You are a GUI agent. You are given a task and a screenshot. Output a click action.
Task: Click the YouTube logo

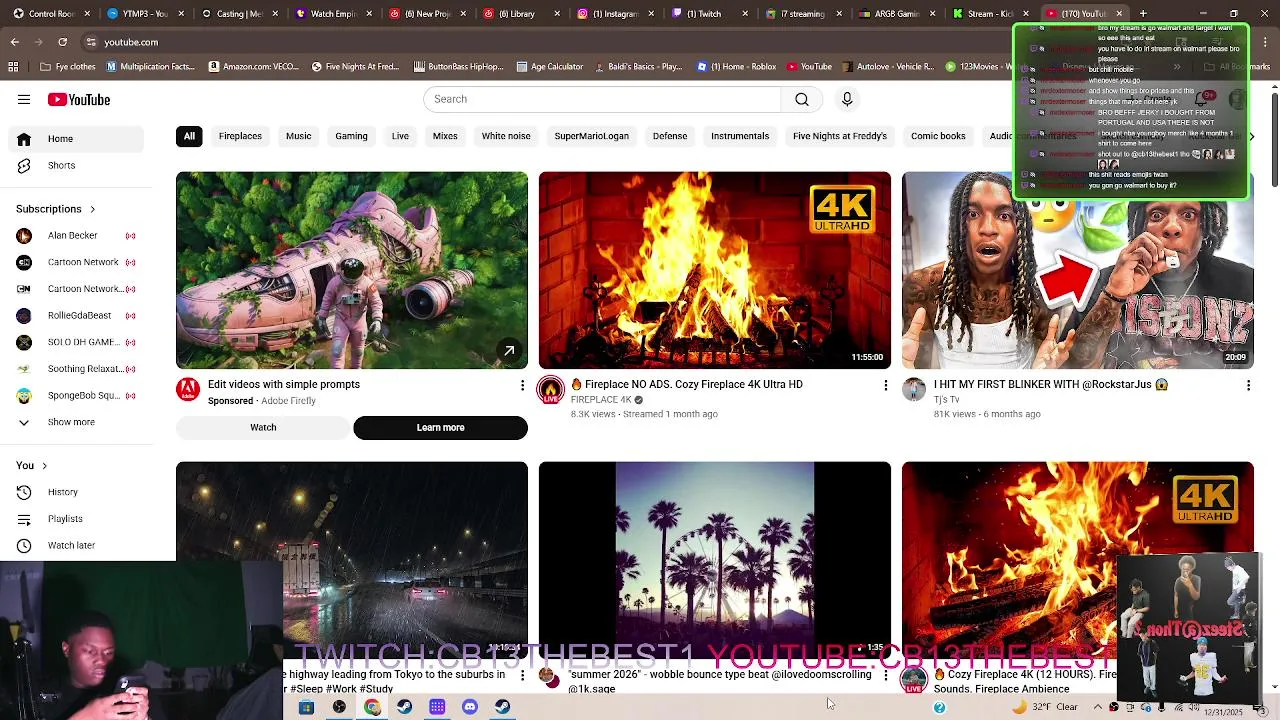coord(79,100)
